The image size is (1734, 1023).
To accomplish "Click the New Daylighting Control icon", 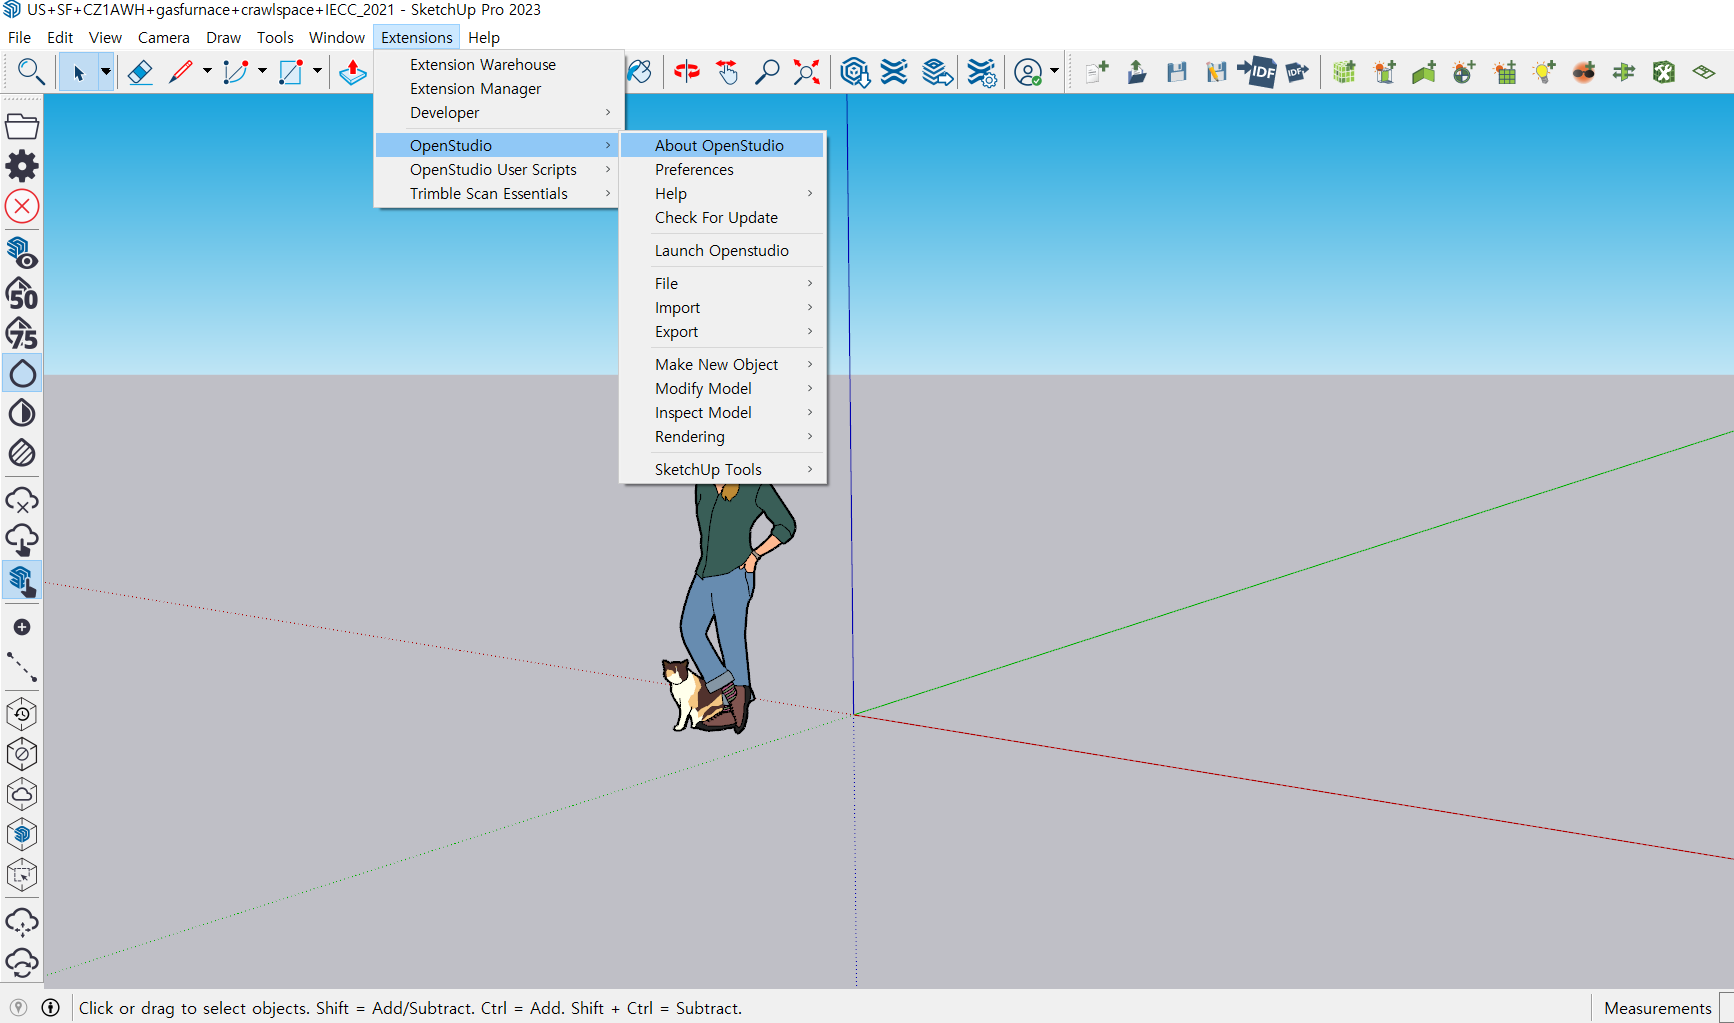I will coord(1465,72).
